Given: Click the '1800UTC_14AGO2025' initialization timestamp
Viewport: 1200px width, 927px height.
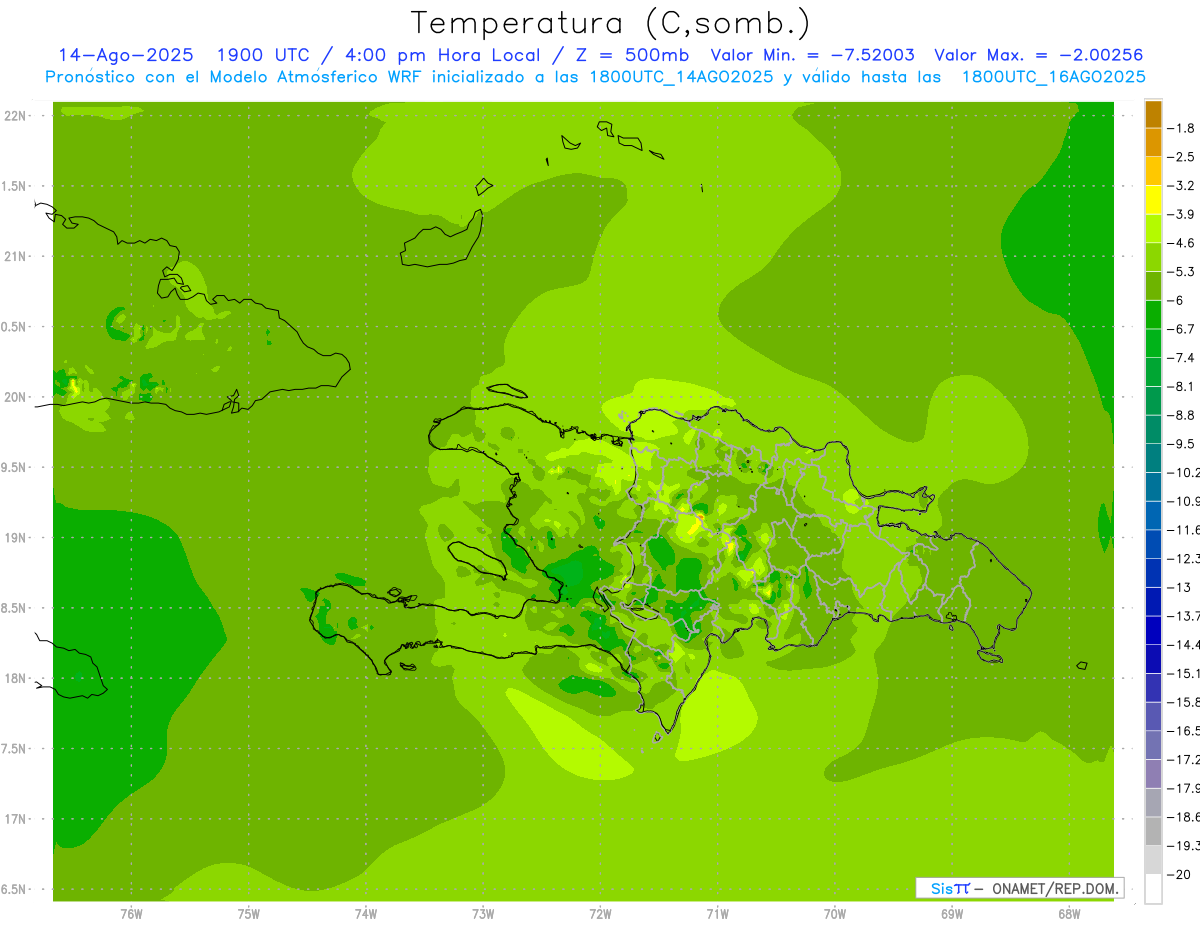Looking at the screenshot, I should point(681,77).
